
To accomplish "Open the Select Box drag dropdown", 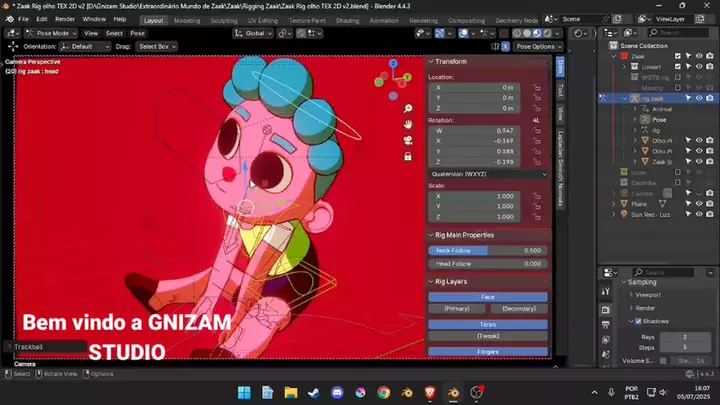I will [x=157, y=46].
